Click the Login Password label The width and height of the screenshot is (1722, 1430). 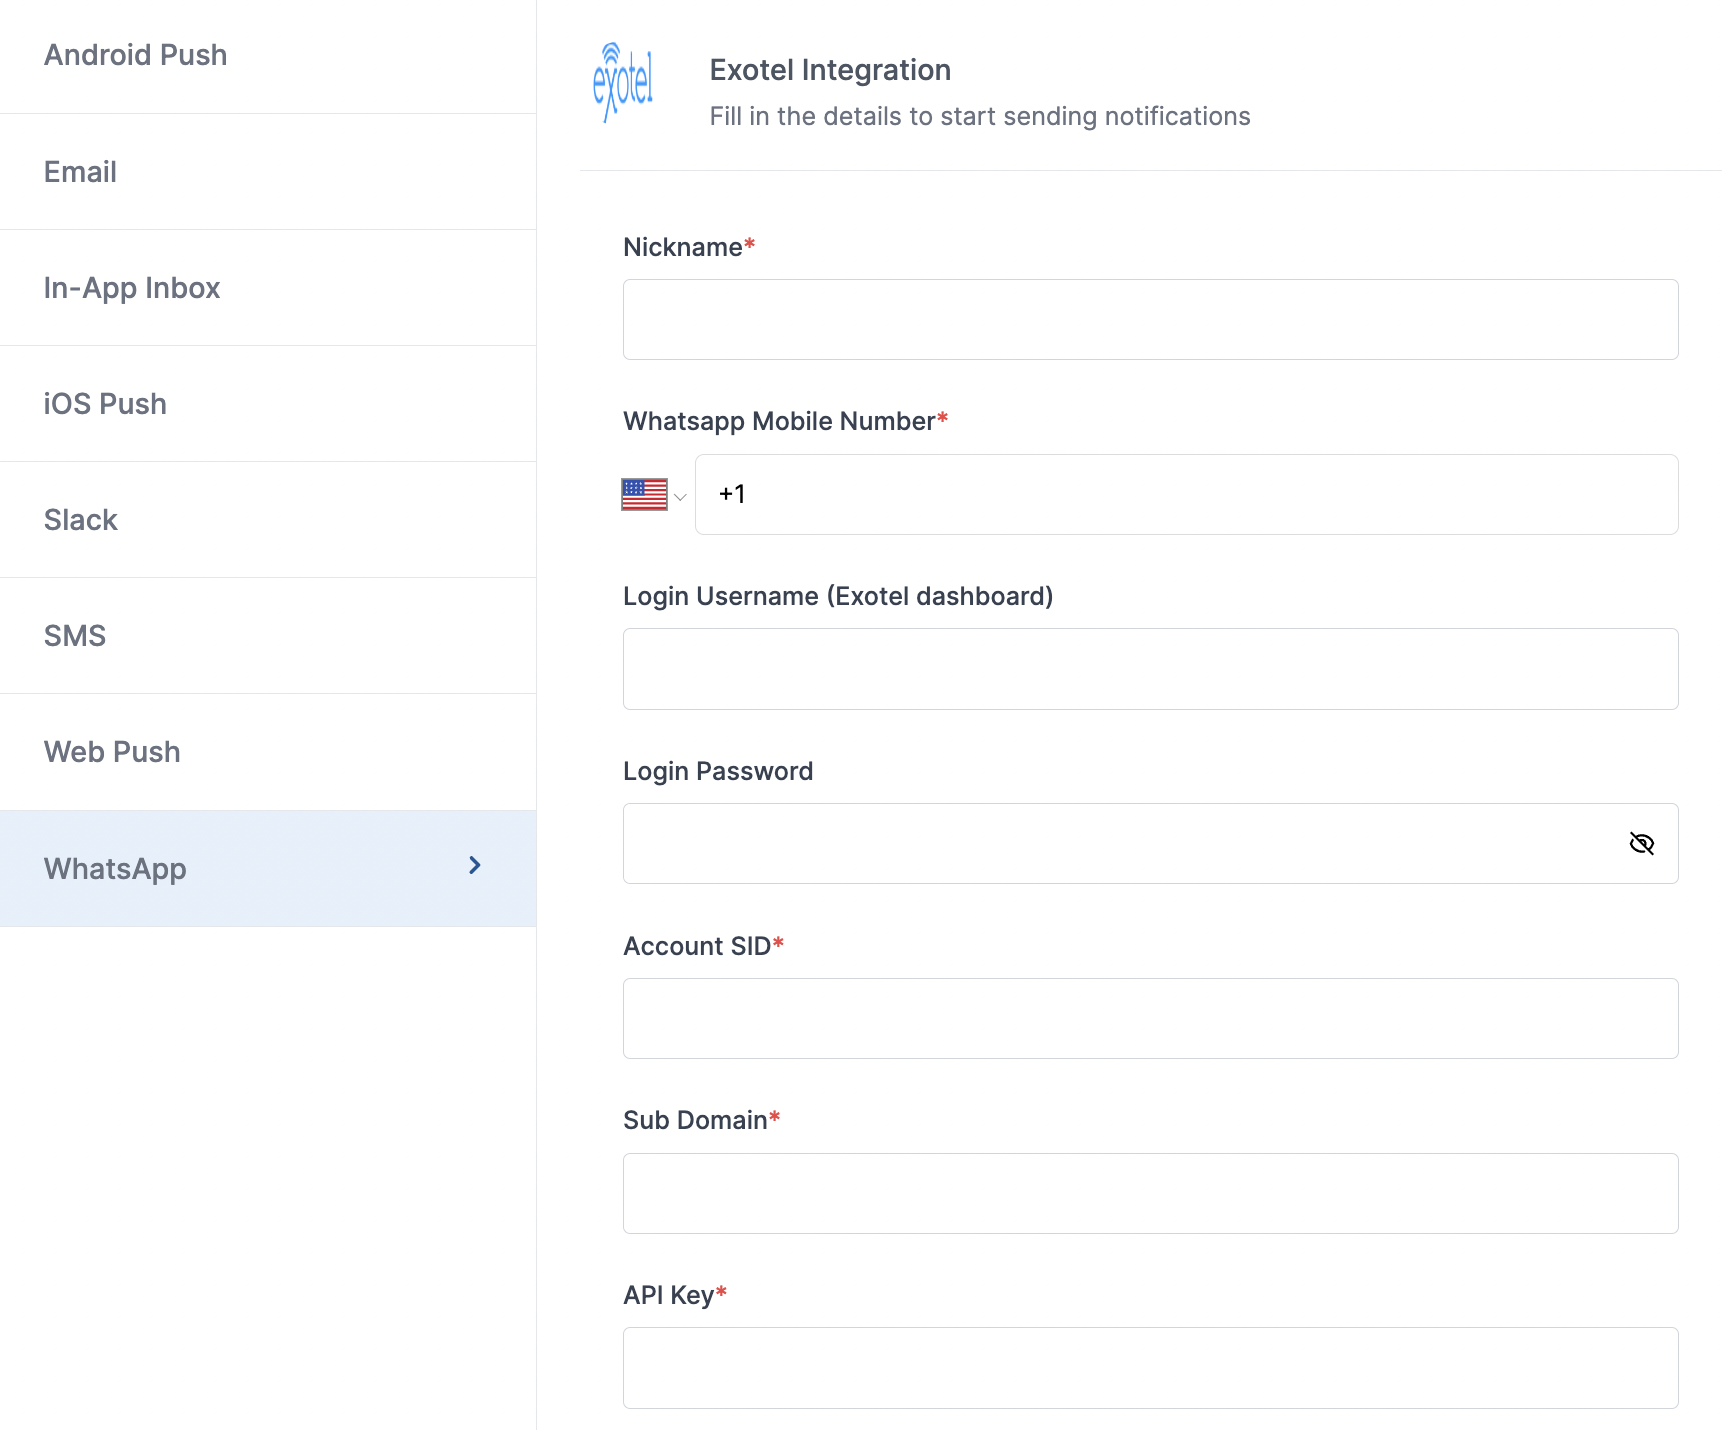[718, 771]
